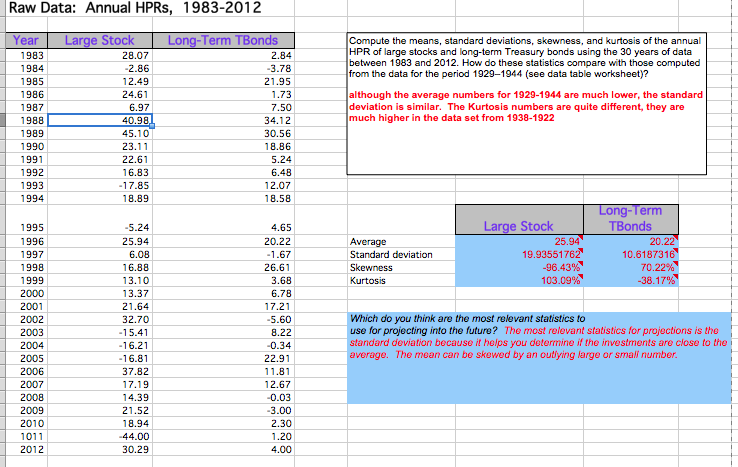Select the 30.29 cell for 2012

tap(100, 450)
